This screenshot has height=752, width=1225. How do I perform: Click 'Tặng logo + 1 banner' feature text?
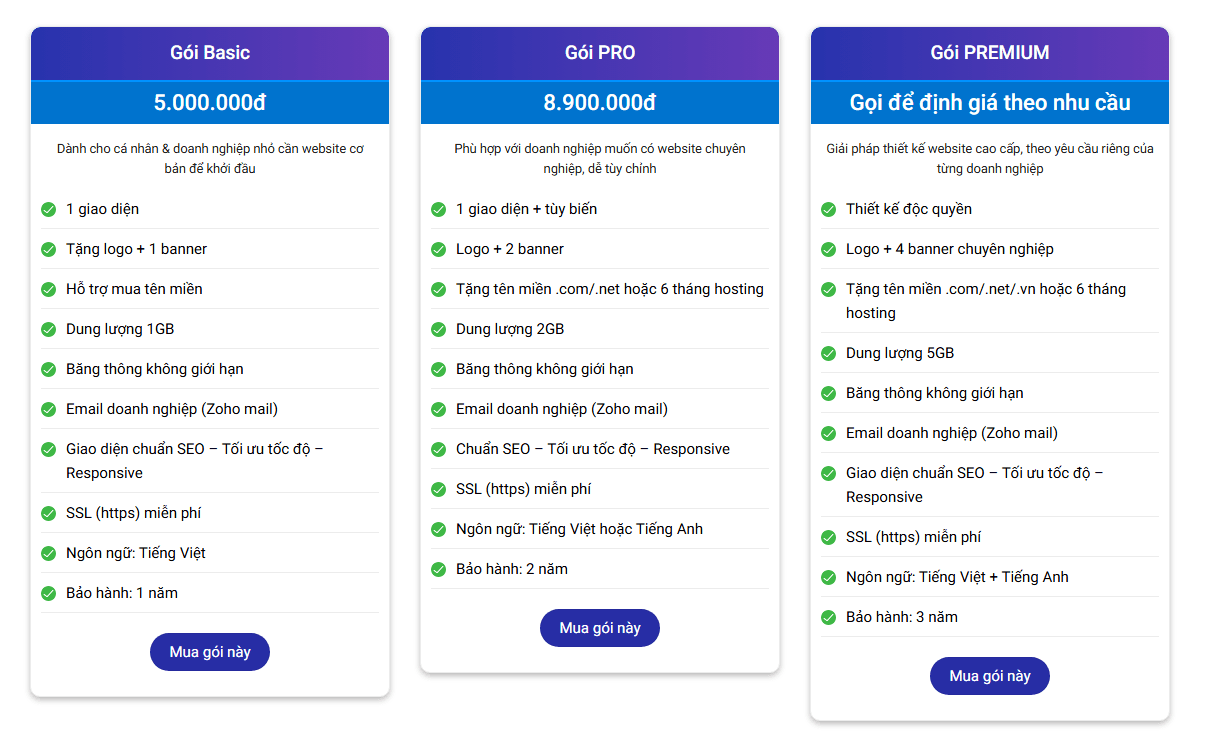tap(137, 249)
